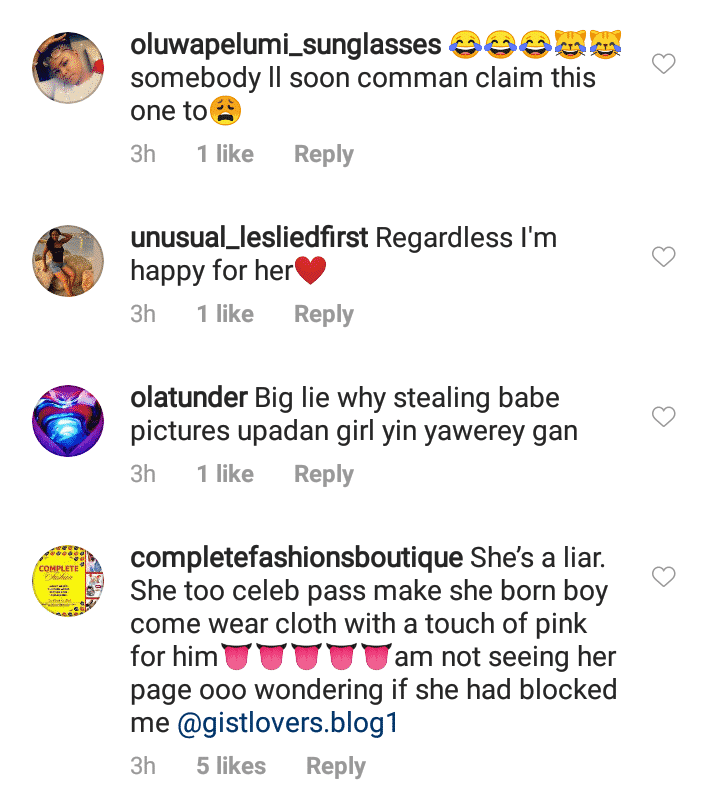Viewport: 720px width, 810px height.
Task: Show who liked olatunder's comment
Action: coord(225,474)
